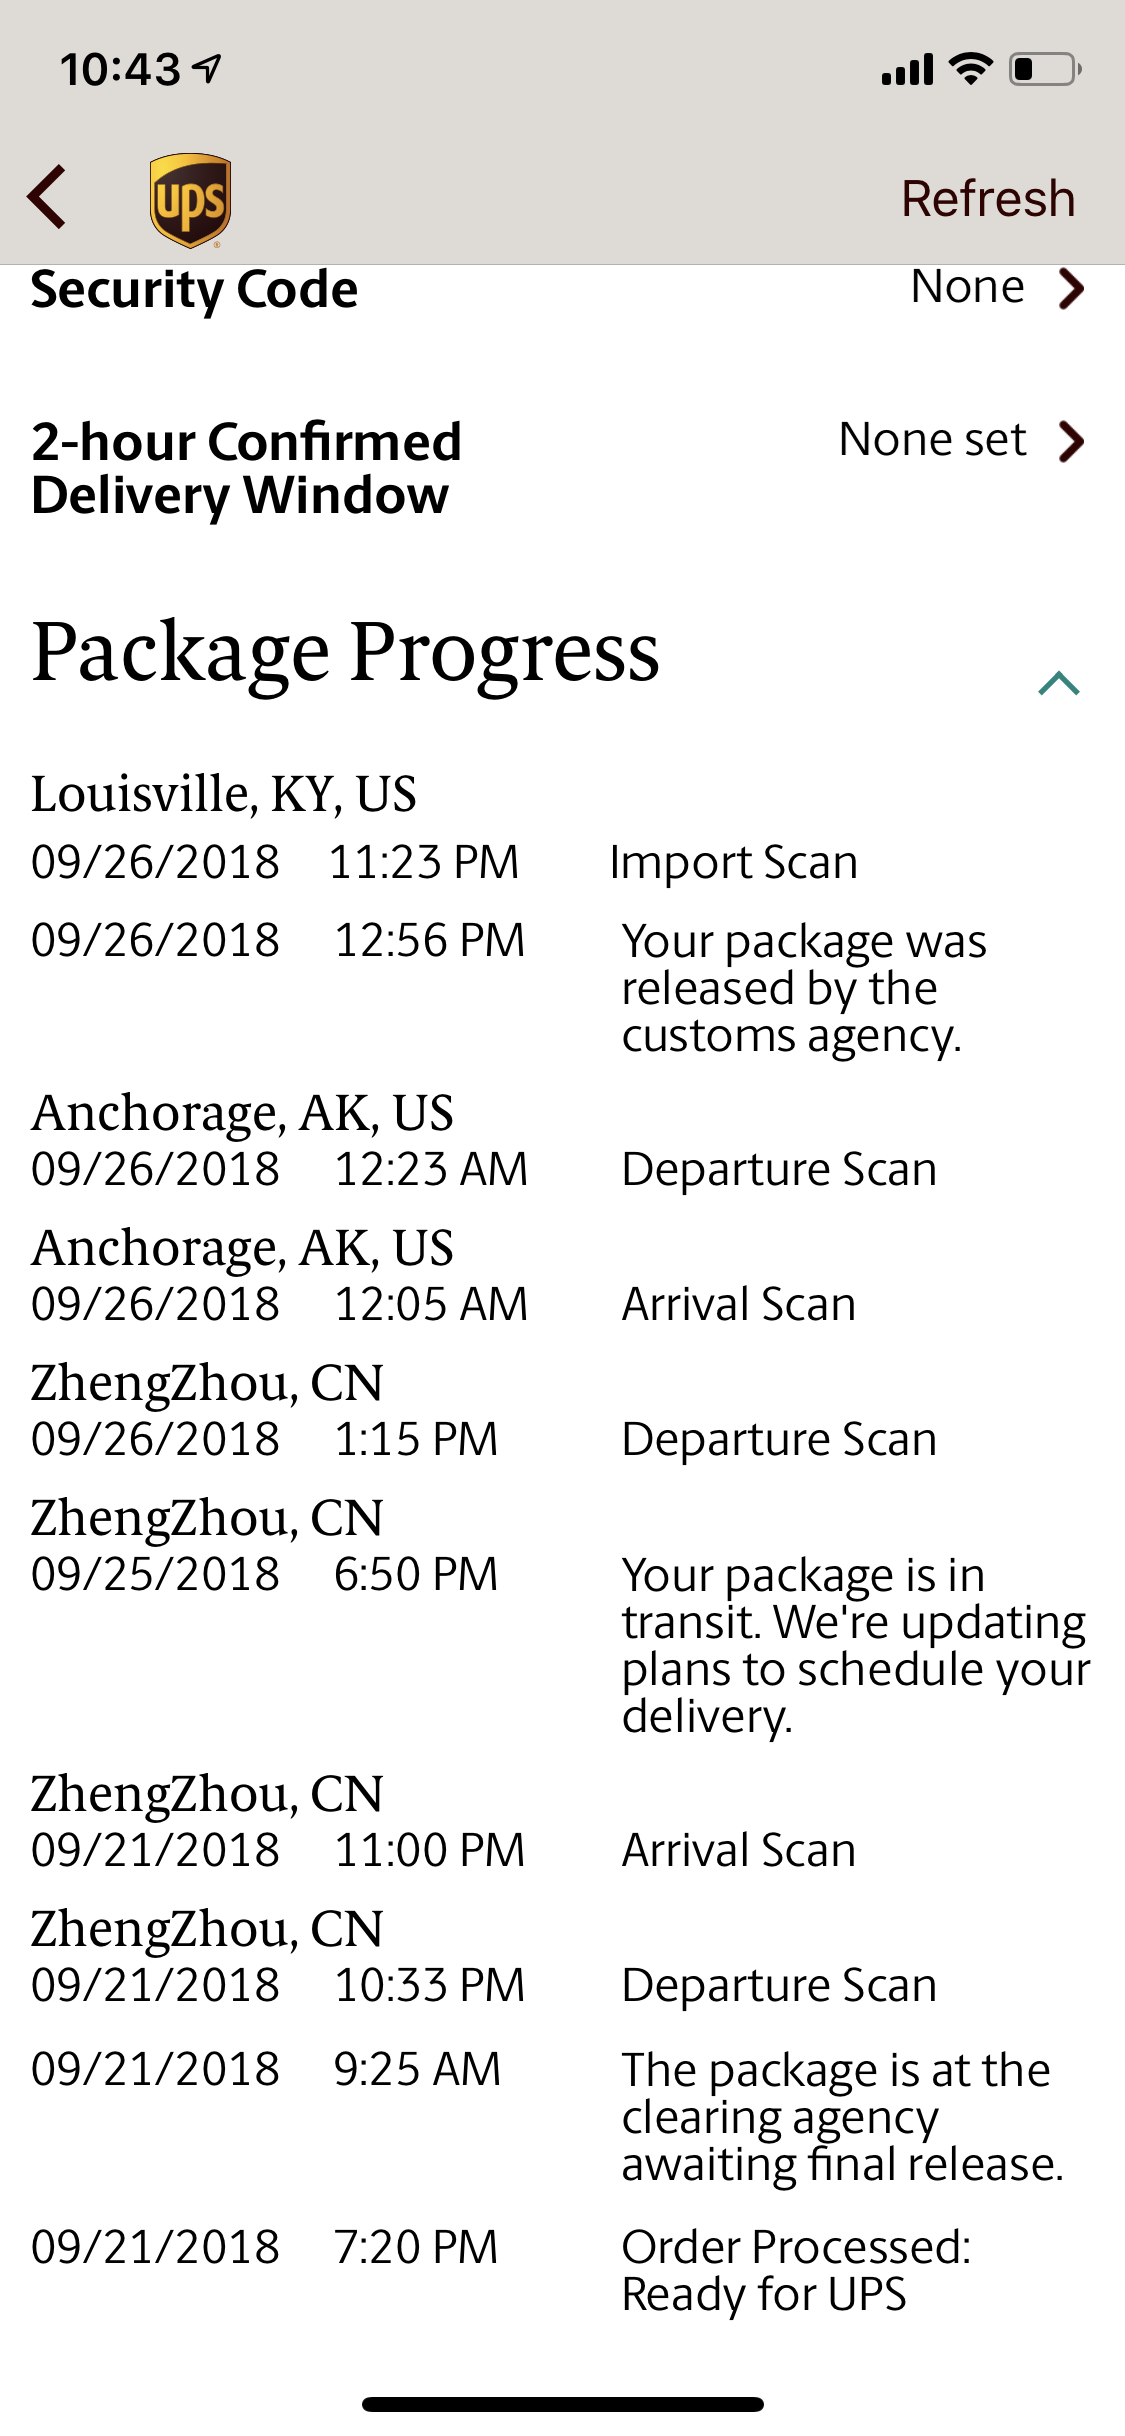1125x2436 pixels.
Task: Tap the None set value
Action: [x=932, y=440]
